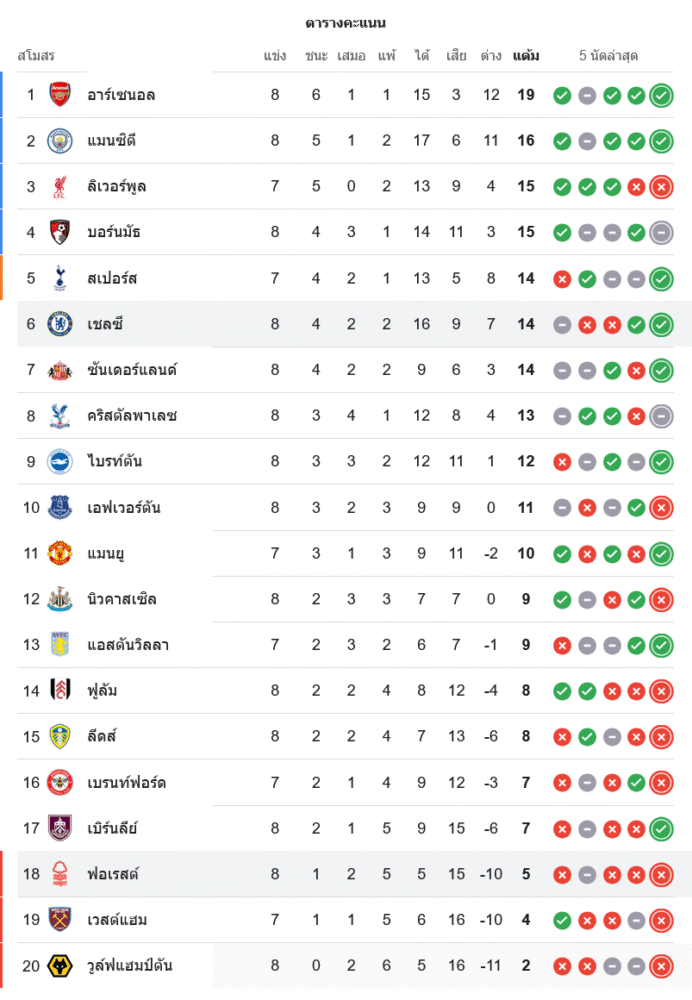Click the Manchester City club crest

click(x=60, y=141)
